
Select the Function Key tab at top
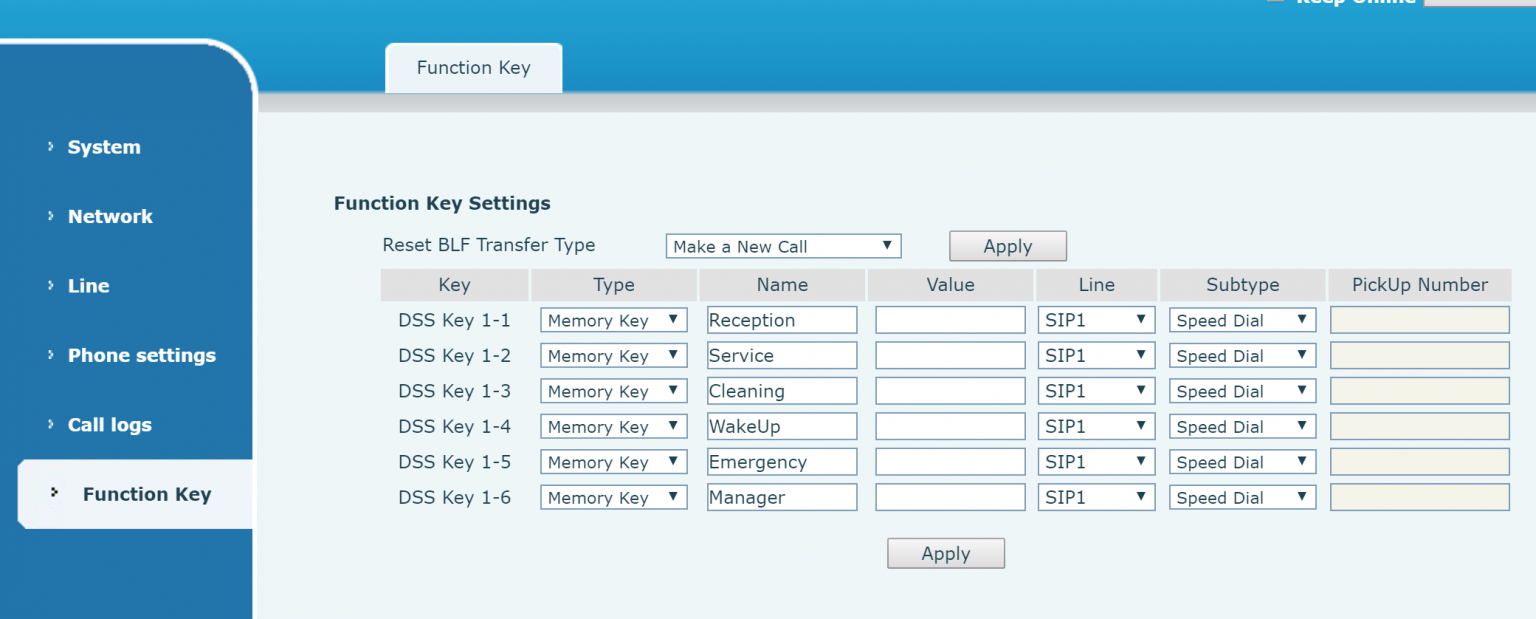[473, 68]
